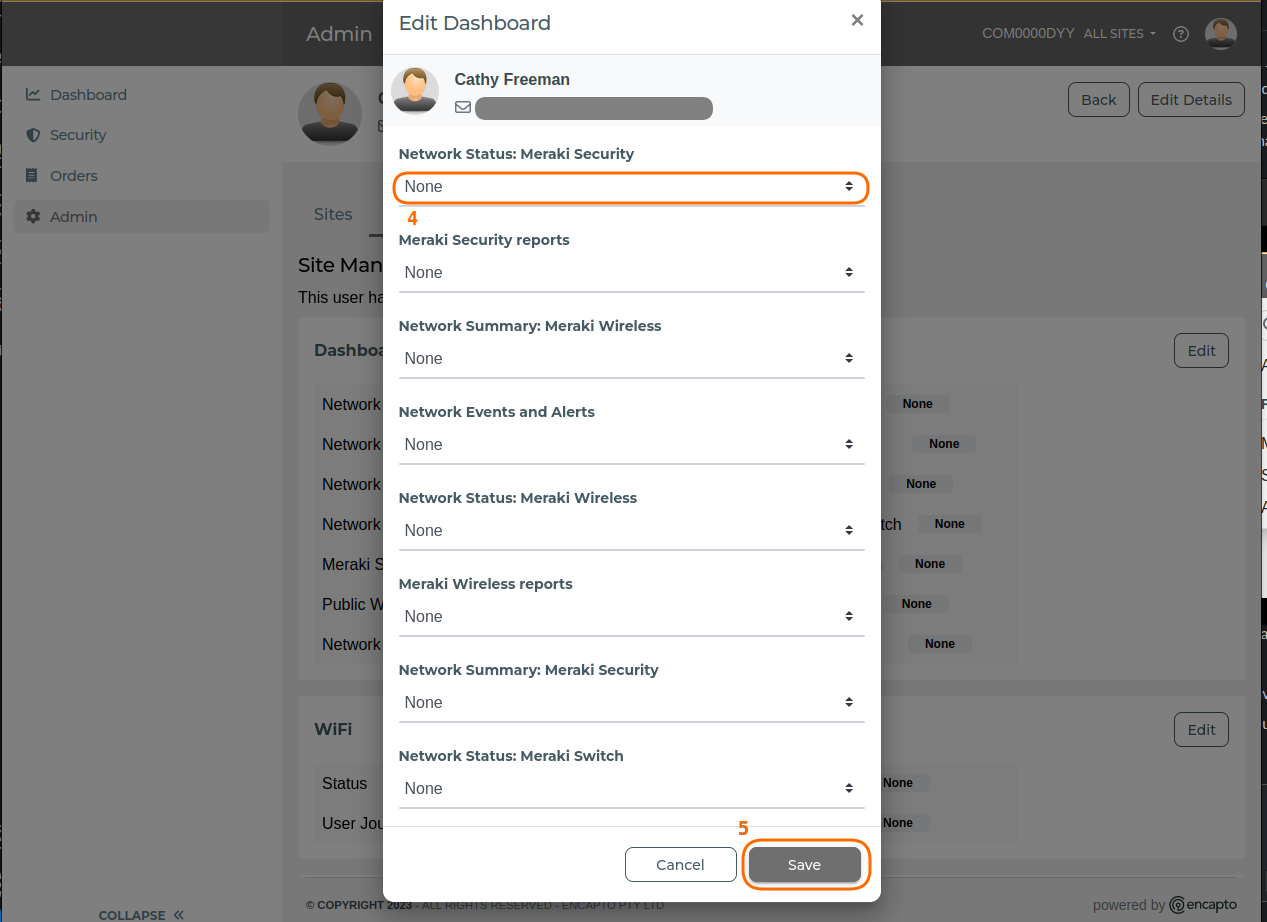Open the Admin sidebar item

click(142, 217)
